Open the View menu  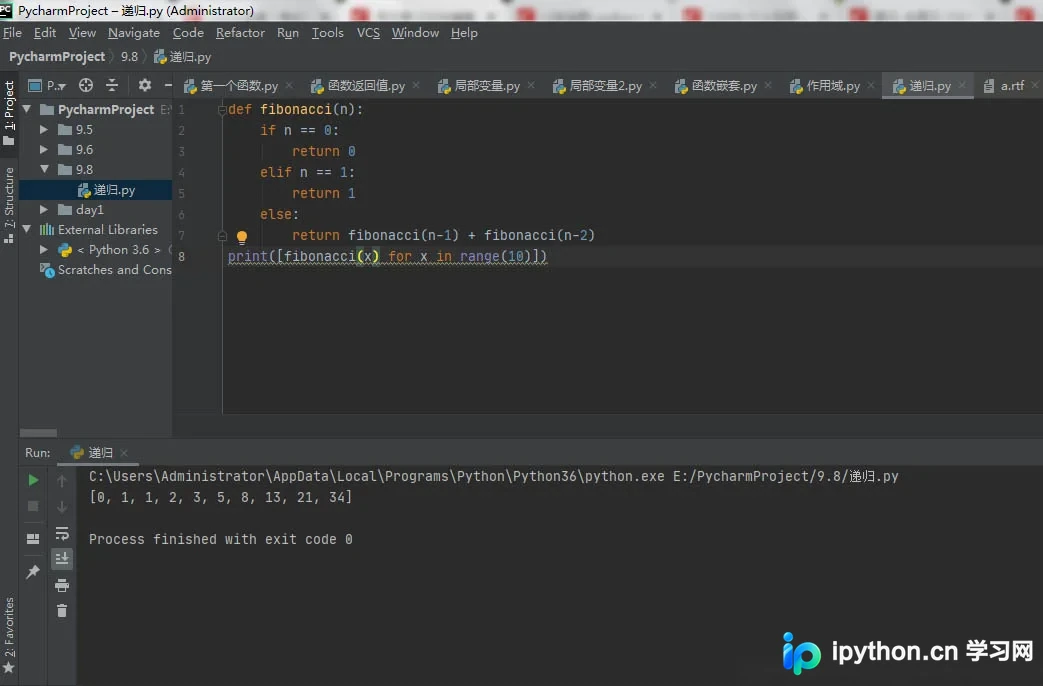[82, 33]
